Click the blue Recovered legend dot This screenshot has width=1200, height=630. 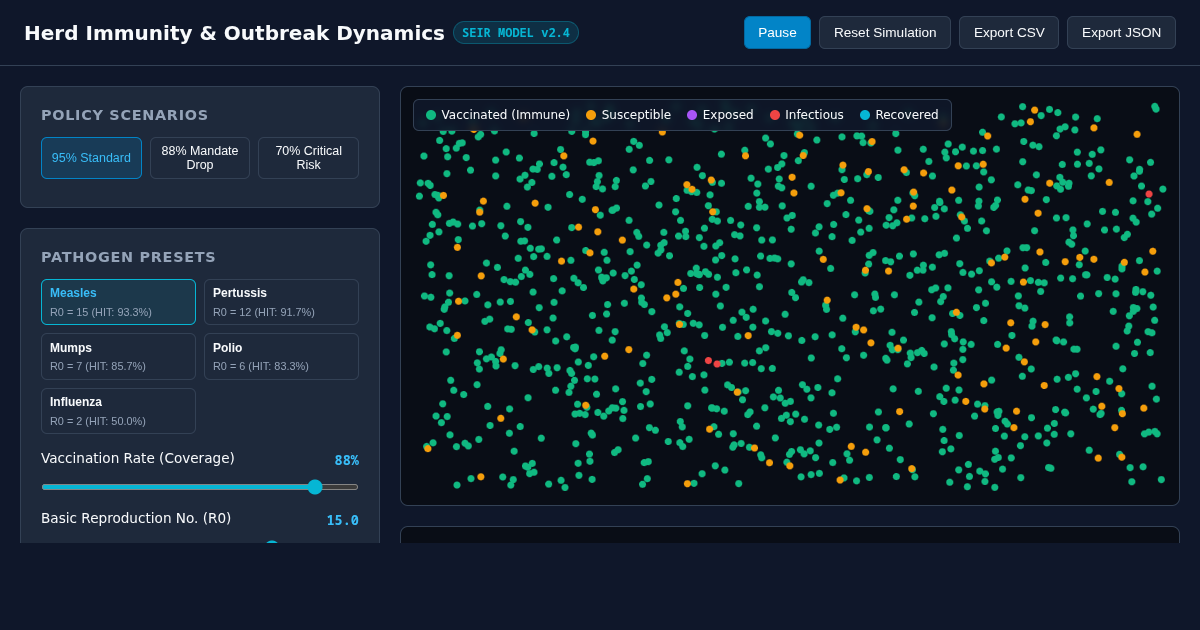865,115
